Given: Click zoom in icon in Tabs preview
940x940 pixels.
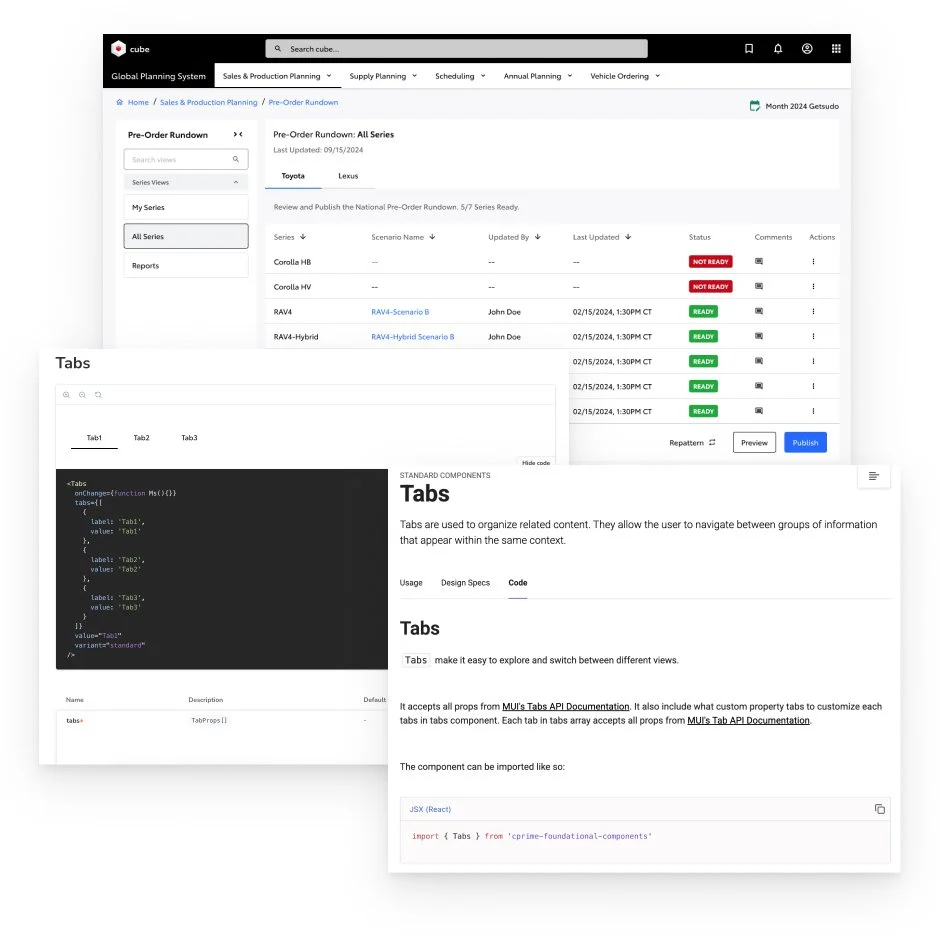Looking at the screenshot, I should click(x=67, y=395).
